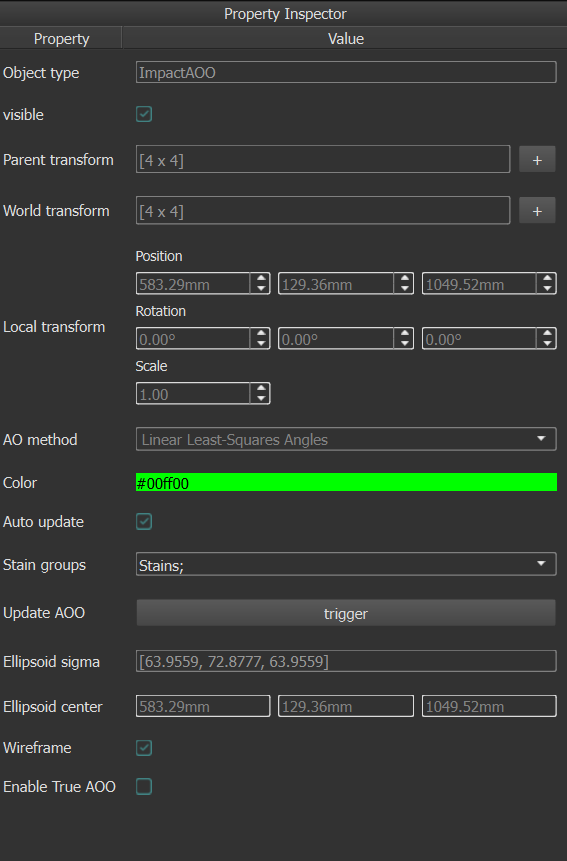Click the Object type ImpactAOO field
This screenshot has height=861, width=567.
[x=346, y=72]
